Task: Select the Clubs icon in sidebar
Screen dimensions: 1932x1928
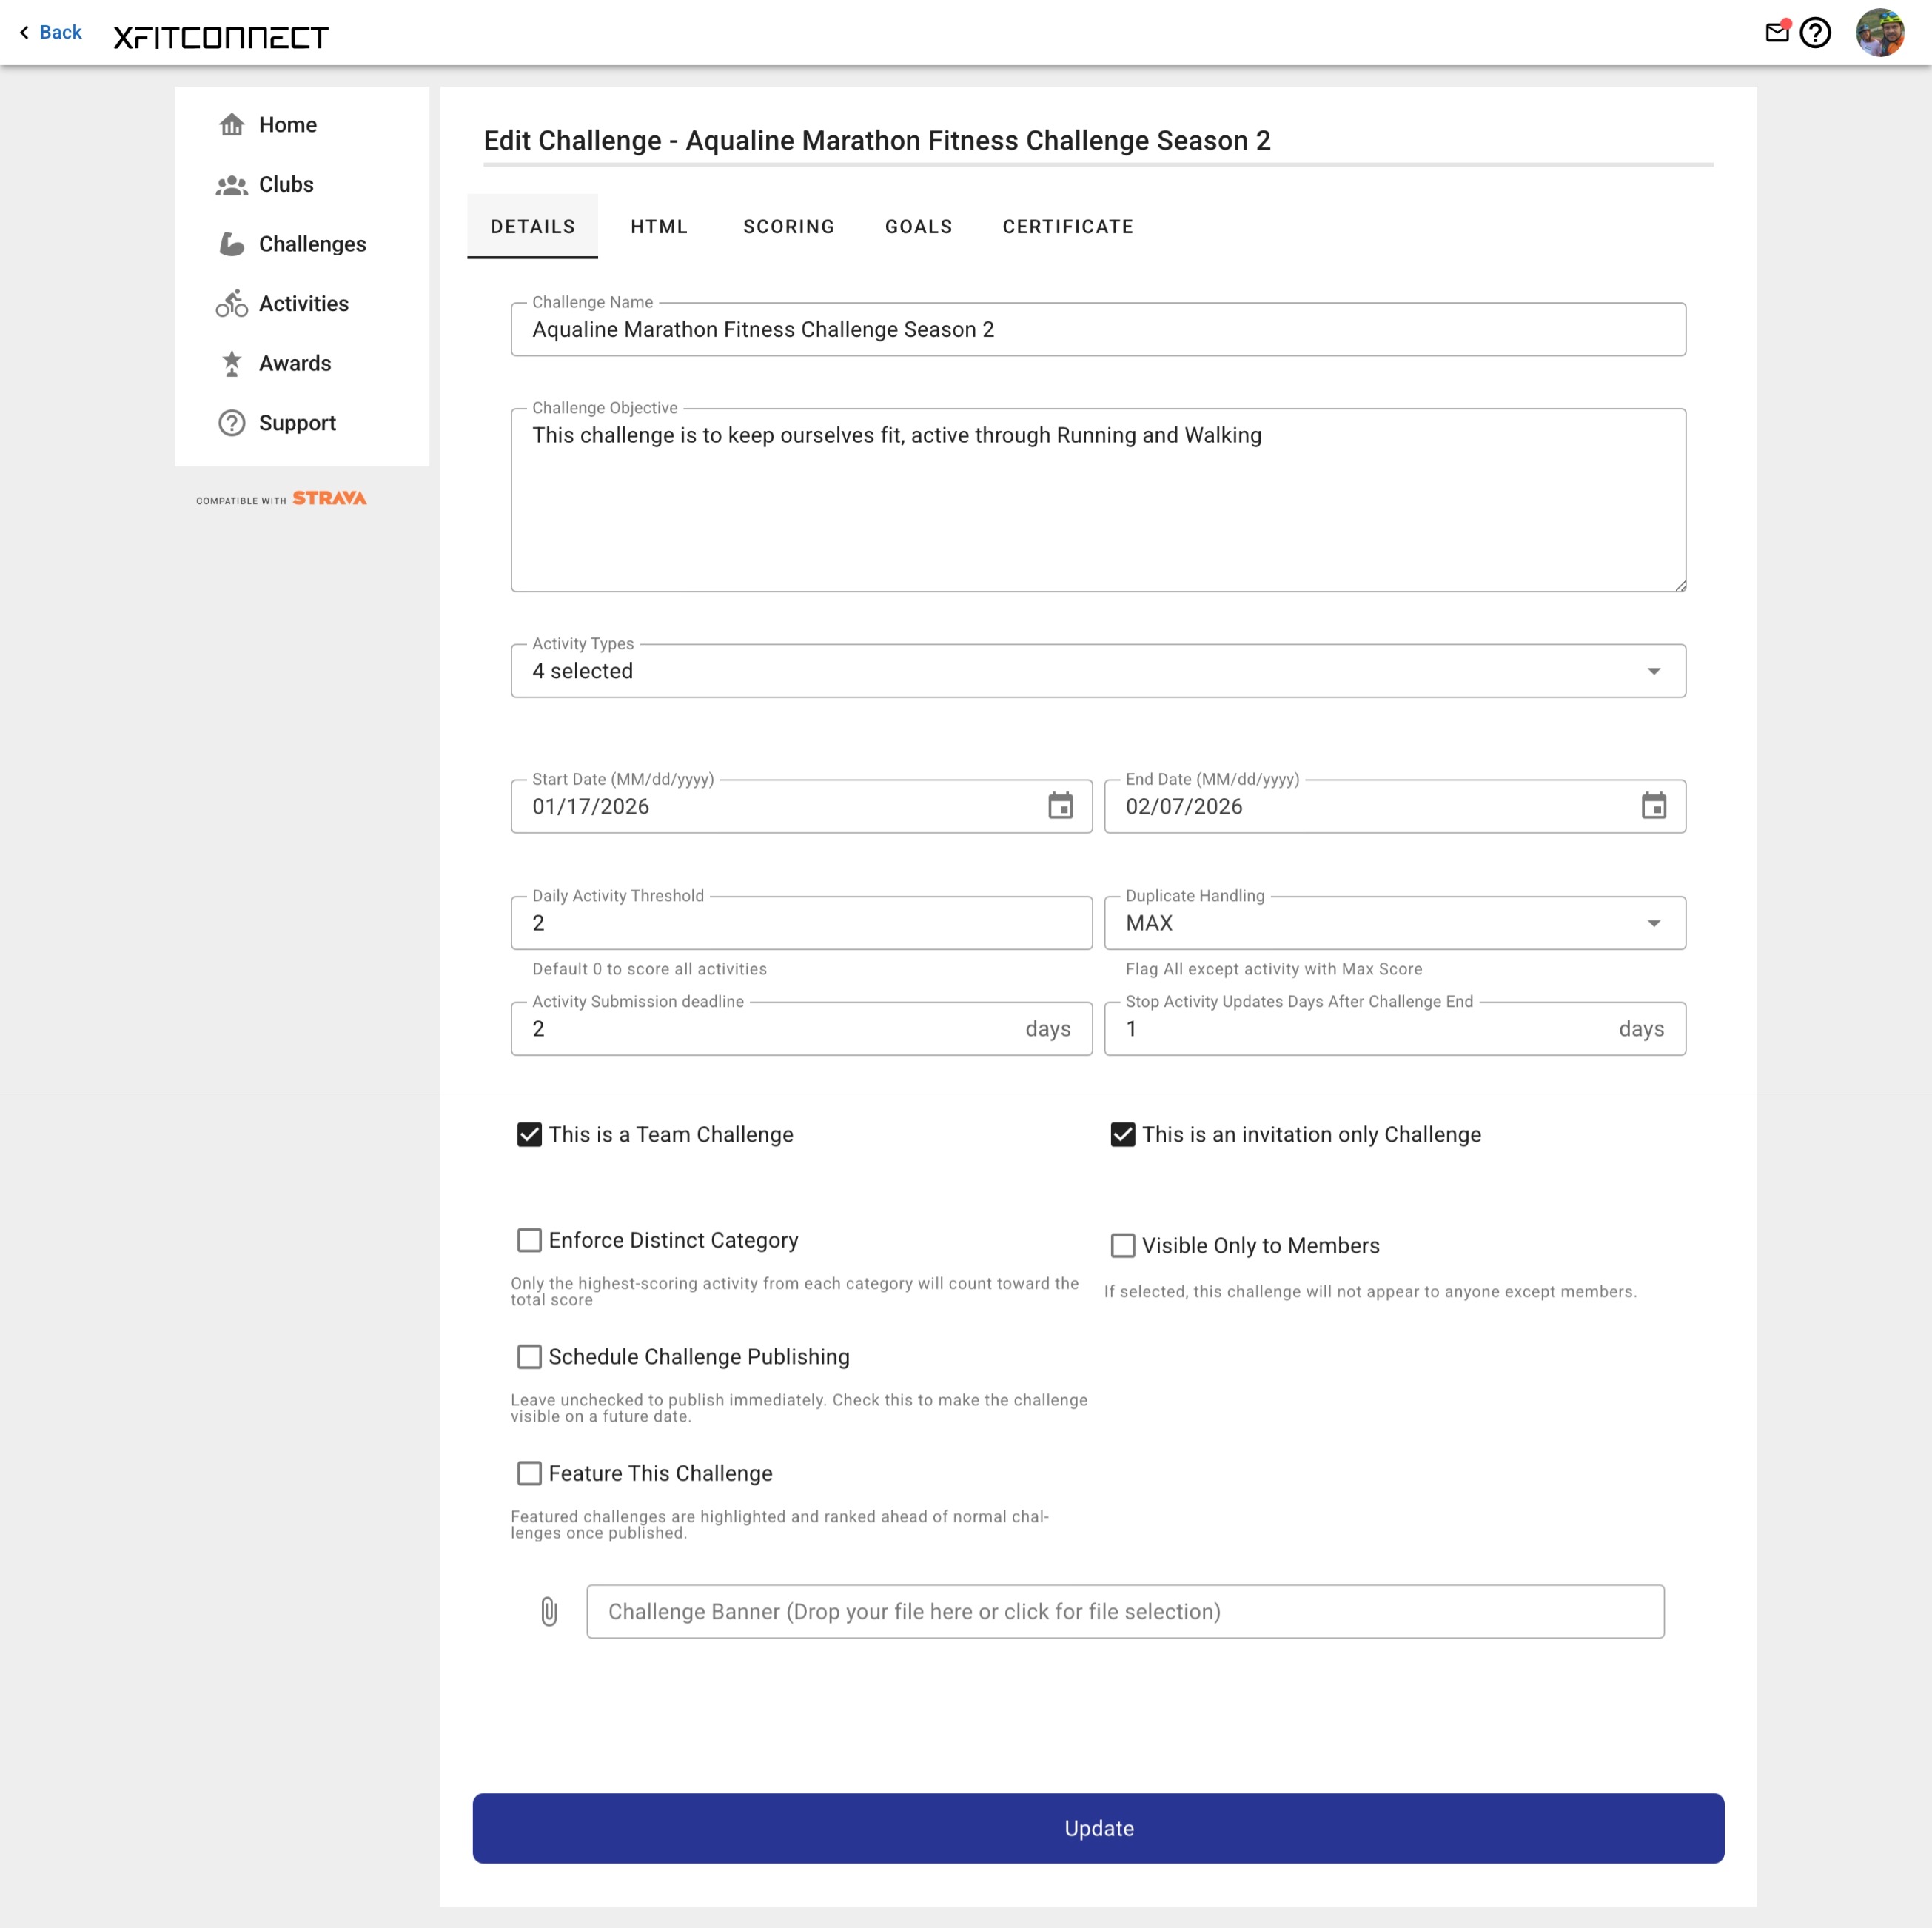Action: point(231,184)
